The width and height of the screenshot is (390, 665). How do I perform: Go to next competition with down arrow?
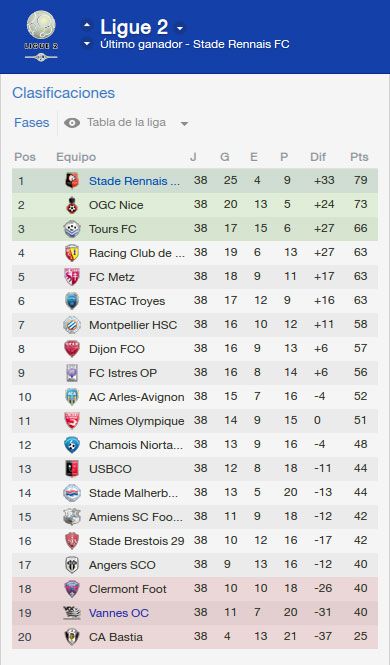pyautogui.click(x=87, y=43)
